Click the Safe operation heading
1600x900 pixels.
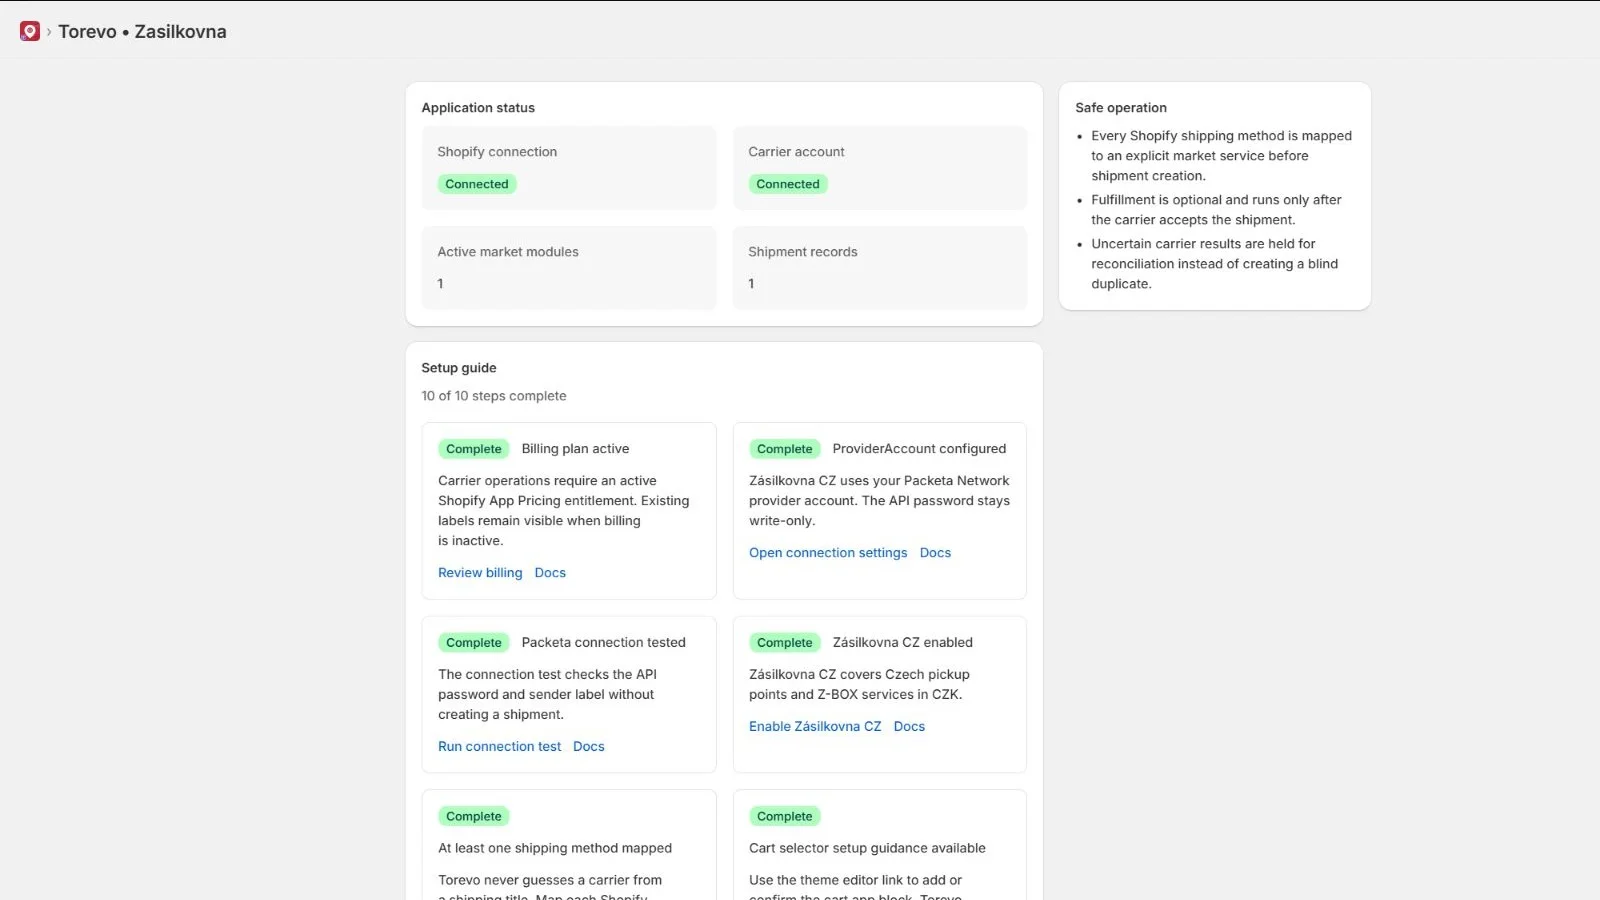(x=1121, y=108)
